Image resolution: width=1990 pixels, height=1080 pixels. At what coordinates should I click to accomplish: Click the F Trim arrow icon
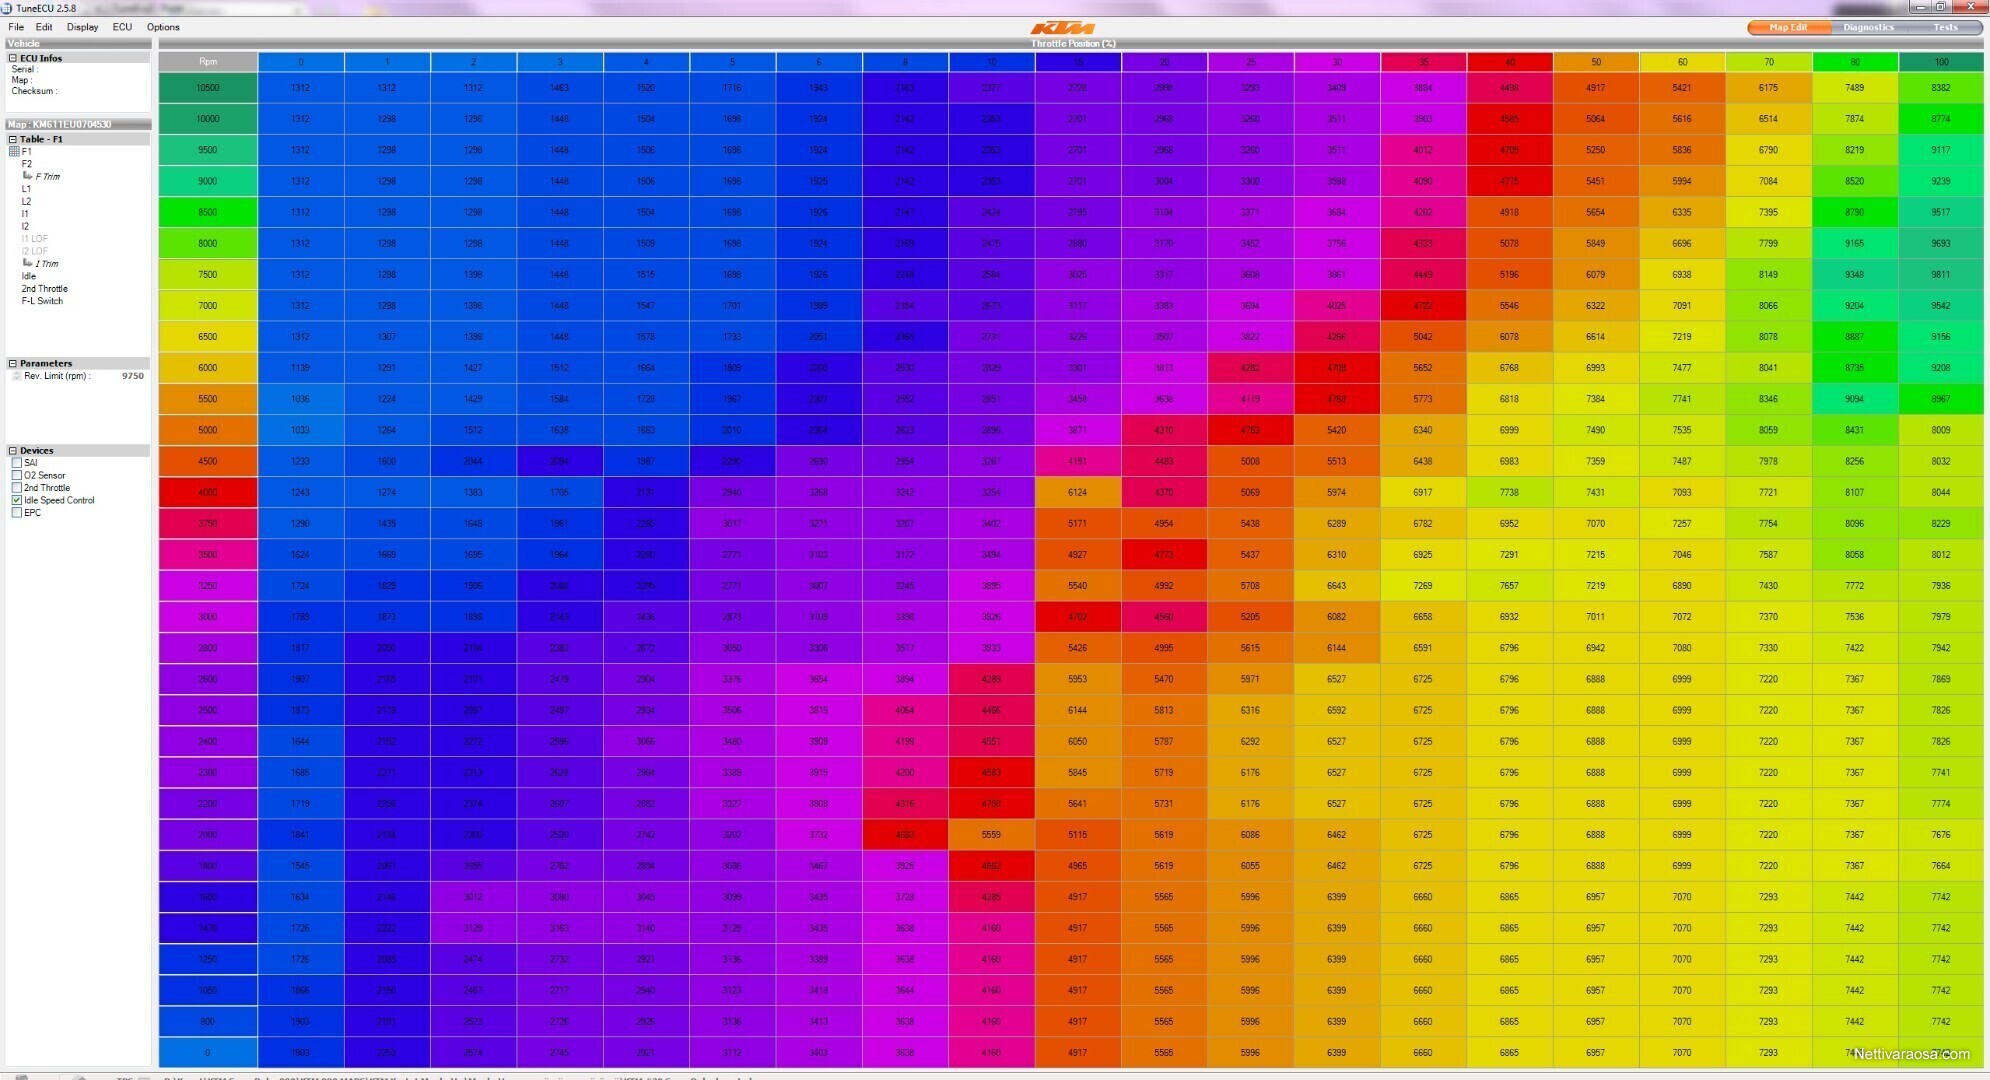click(x=28, y=176)
